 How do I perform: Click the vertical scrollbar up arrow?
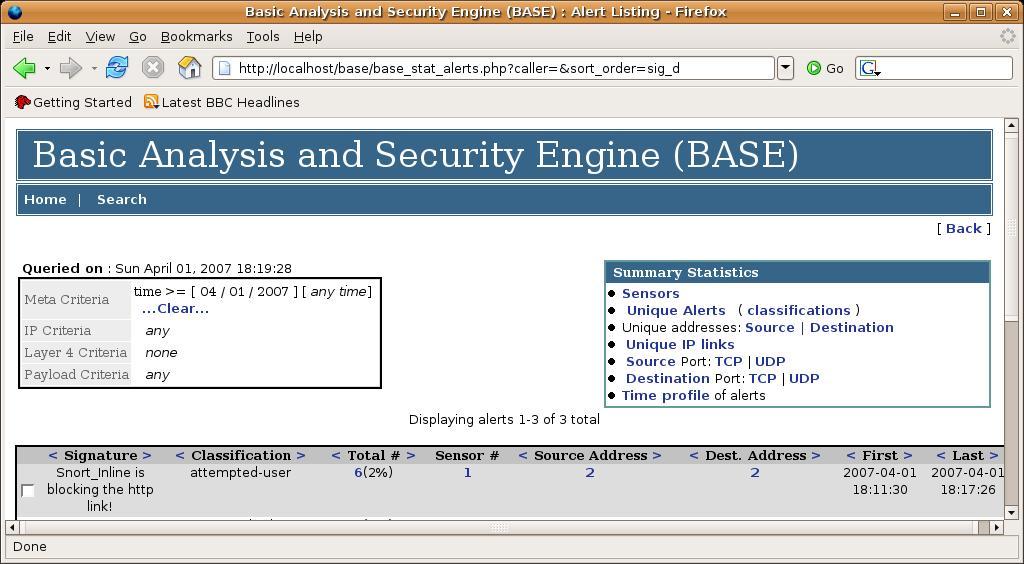point(1011,125)
